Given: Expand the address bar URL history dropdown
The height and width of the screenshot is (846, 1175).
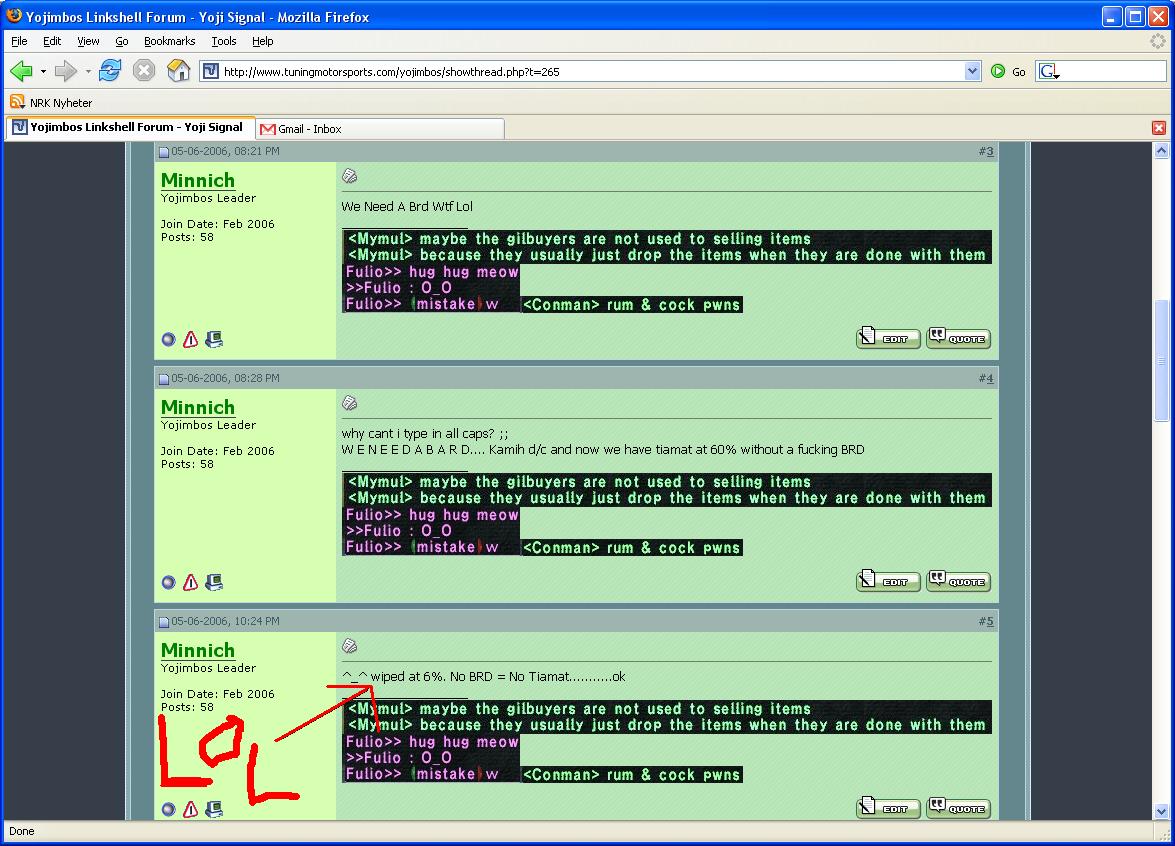Looking at the screenshot, I should coord(972,71).
